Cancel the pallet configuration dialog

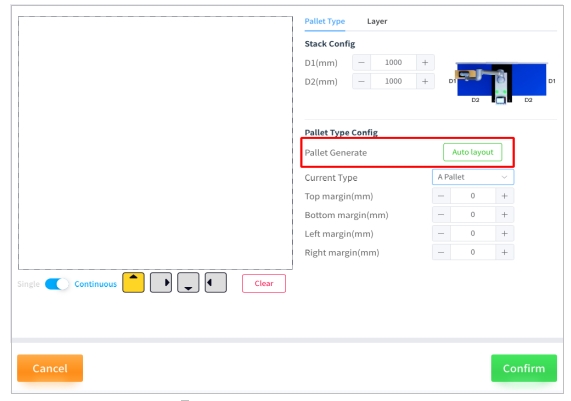50,368
